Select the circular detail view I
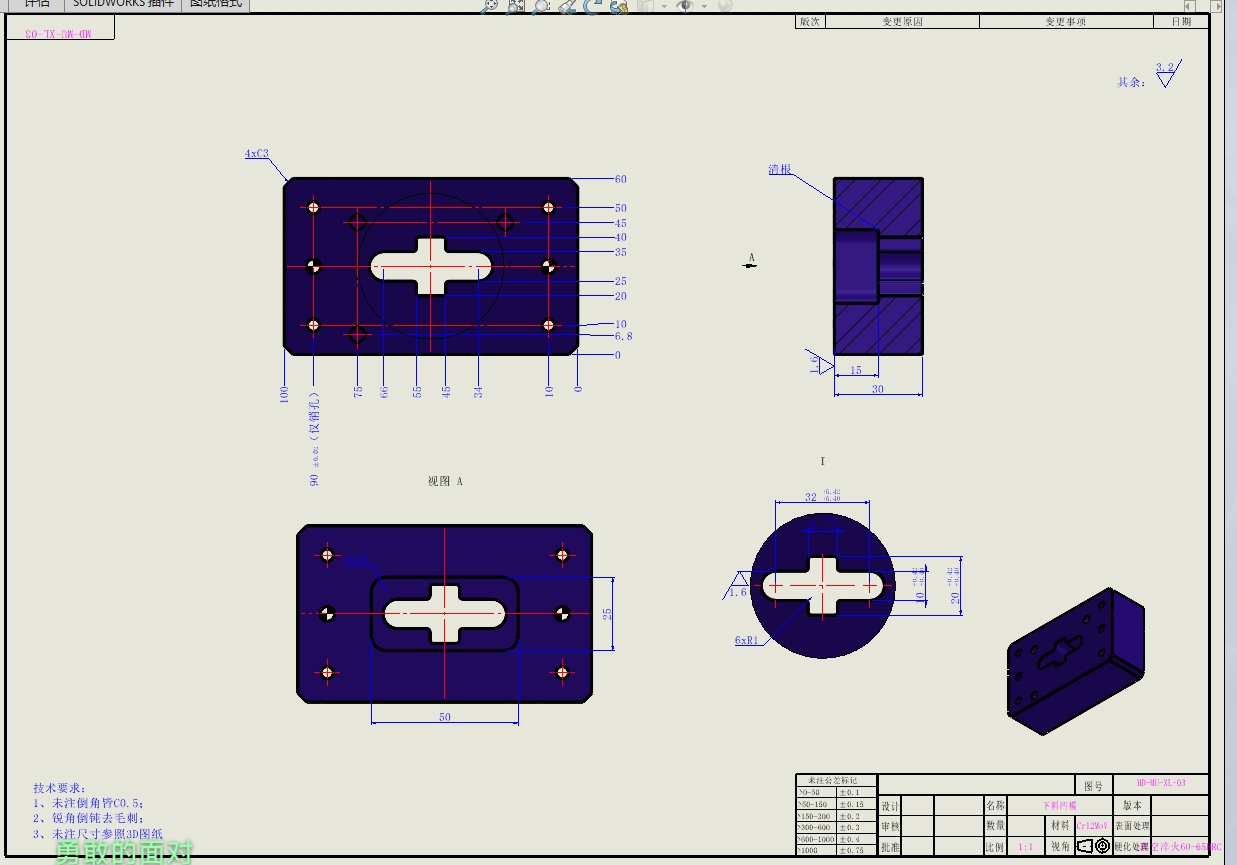The width and height of the screenshot is (1237, 865). tap(822, 586)
